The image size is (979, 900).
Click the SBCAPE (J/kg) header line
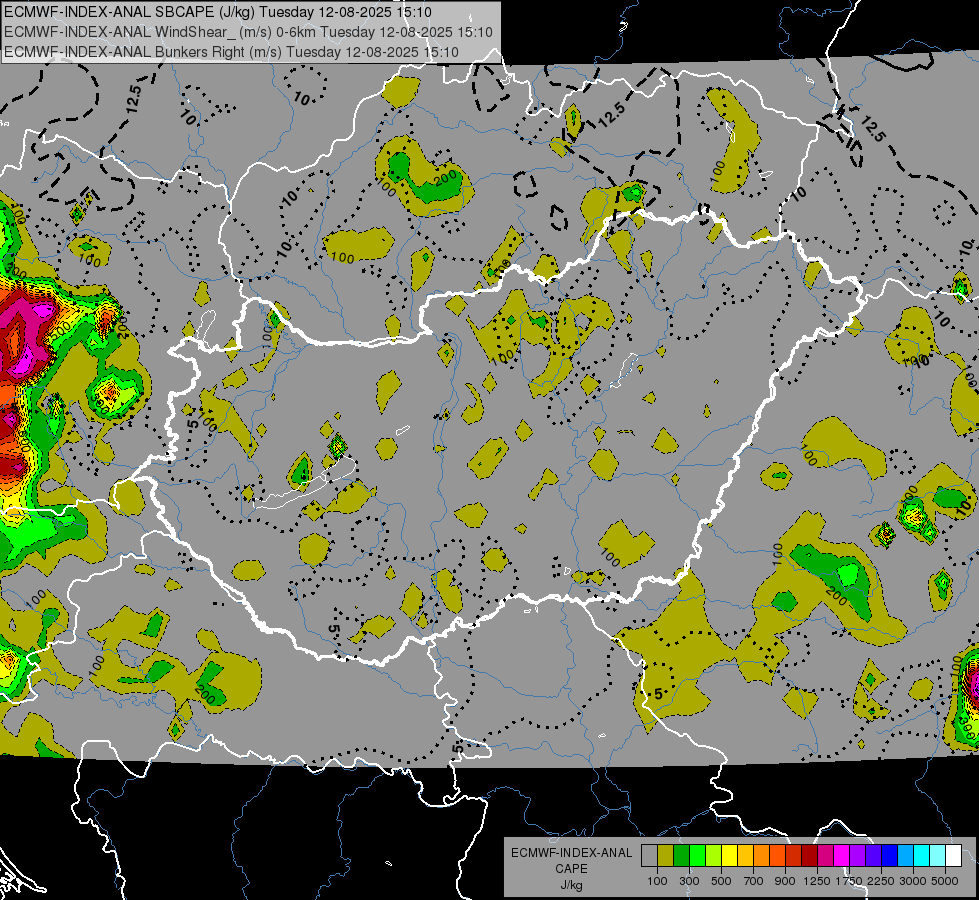click(217, 12)
